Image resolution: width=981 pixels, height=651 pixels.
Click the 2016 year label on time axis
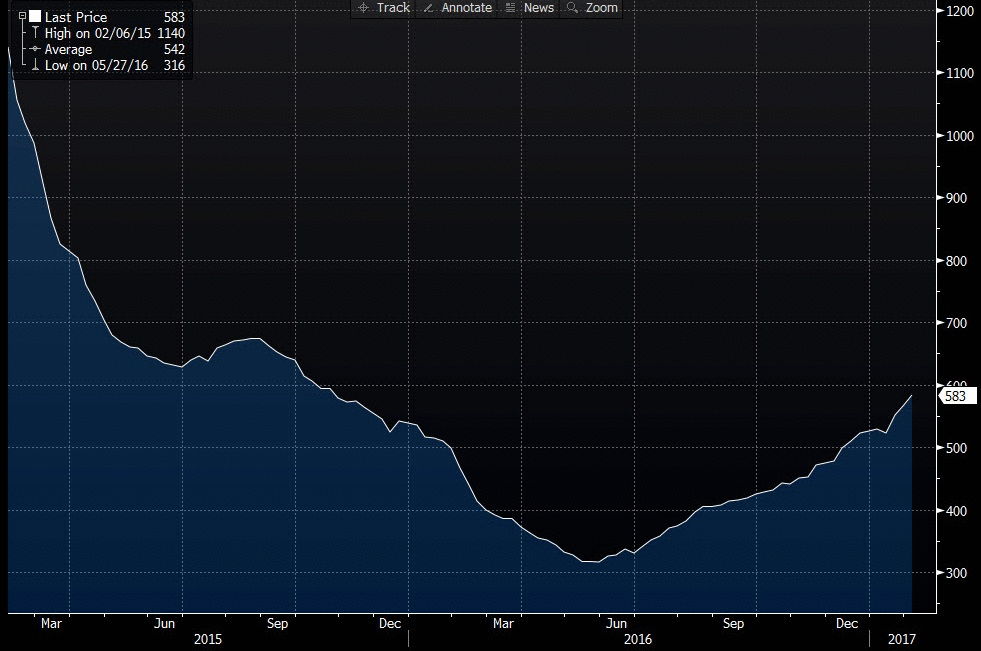(637, 637)
